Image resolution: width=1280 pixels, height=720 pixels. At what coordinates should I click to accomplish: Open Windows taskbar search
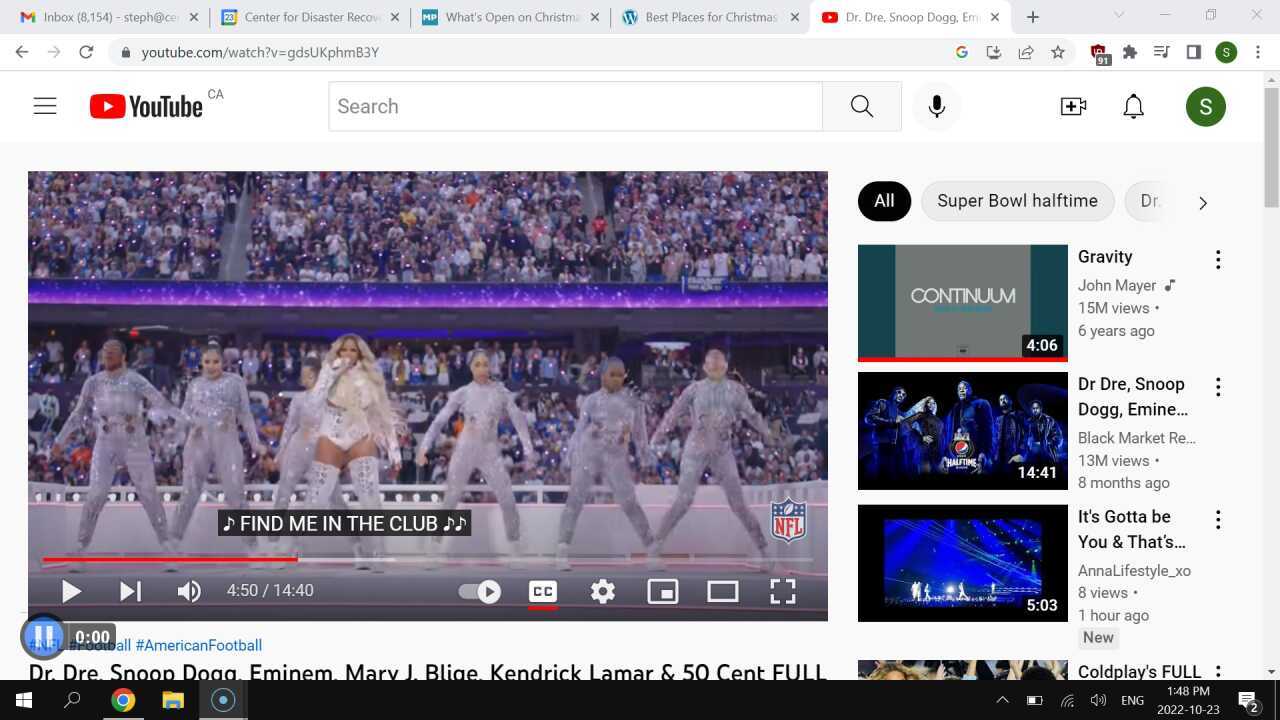[72, 700]
